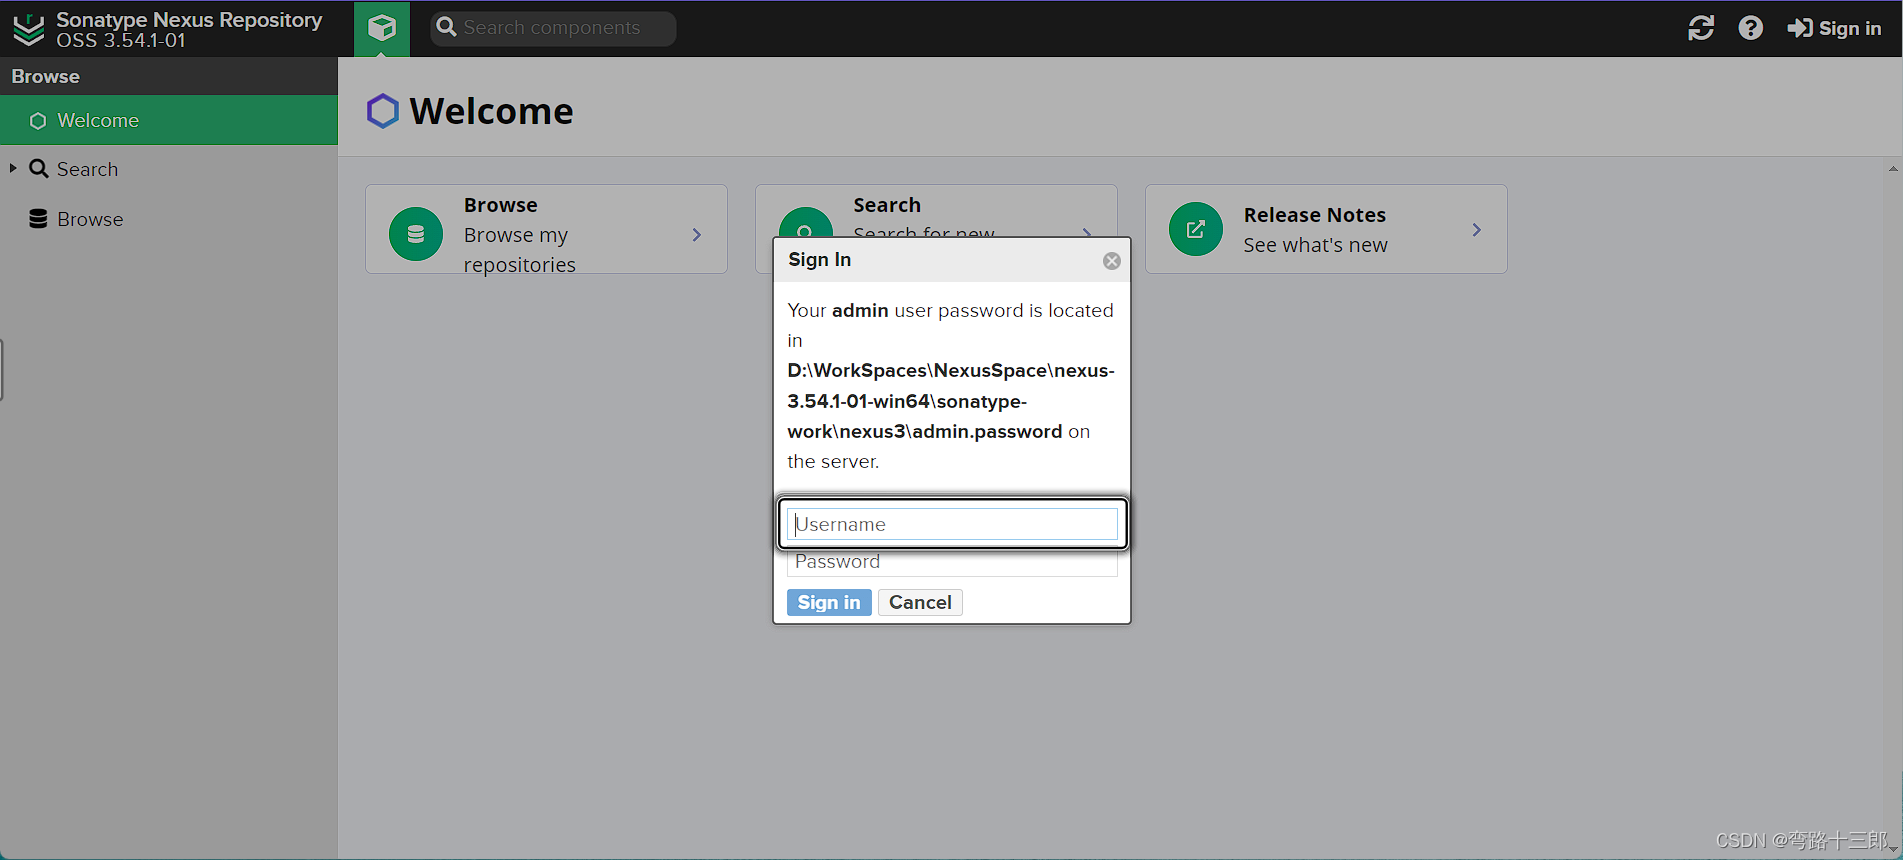Click the Welcome page heading
The image size is (1903, 860).
click(492, 111)
